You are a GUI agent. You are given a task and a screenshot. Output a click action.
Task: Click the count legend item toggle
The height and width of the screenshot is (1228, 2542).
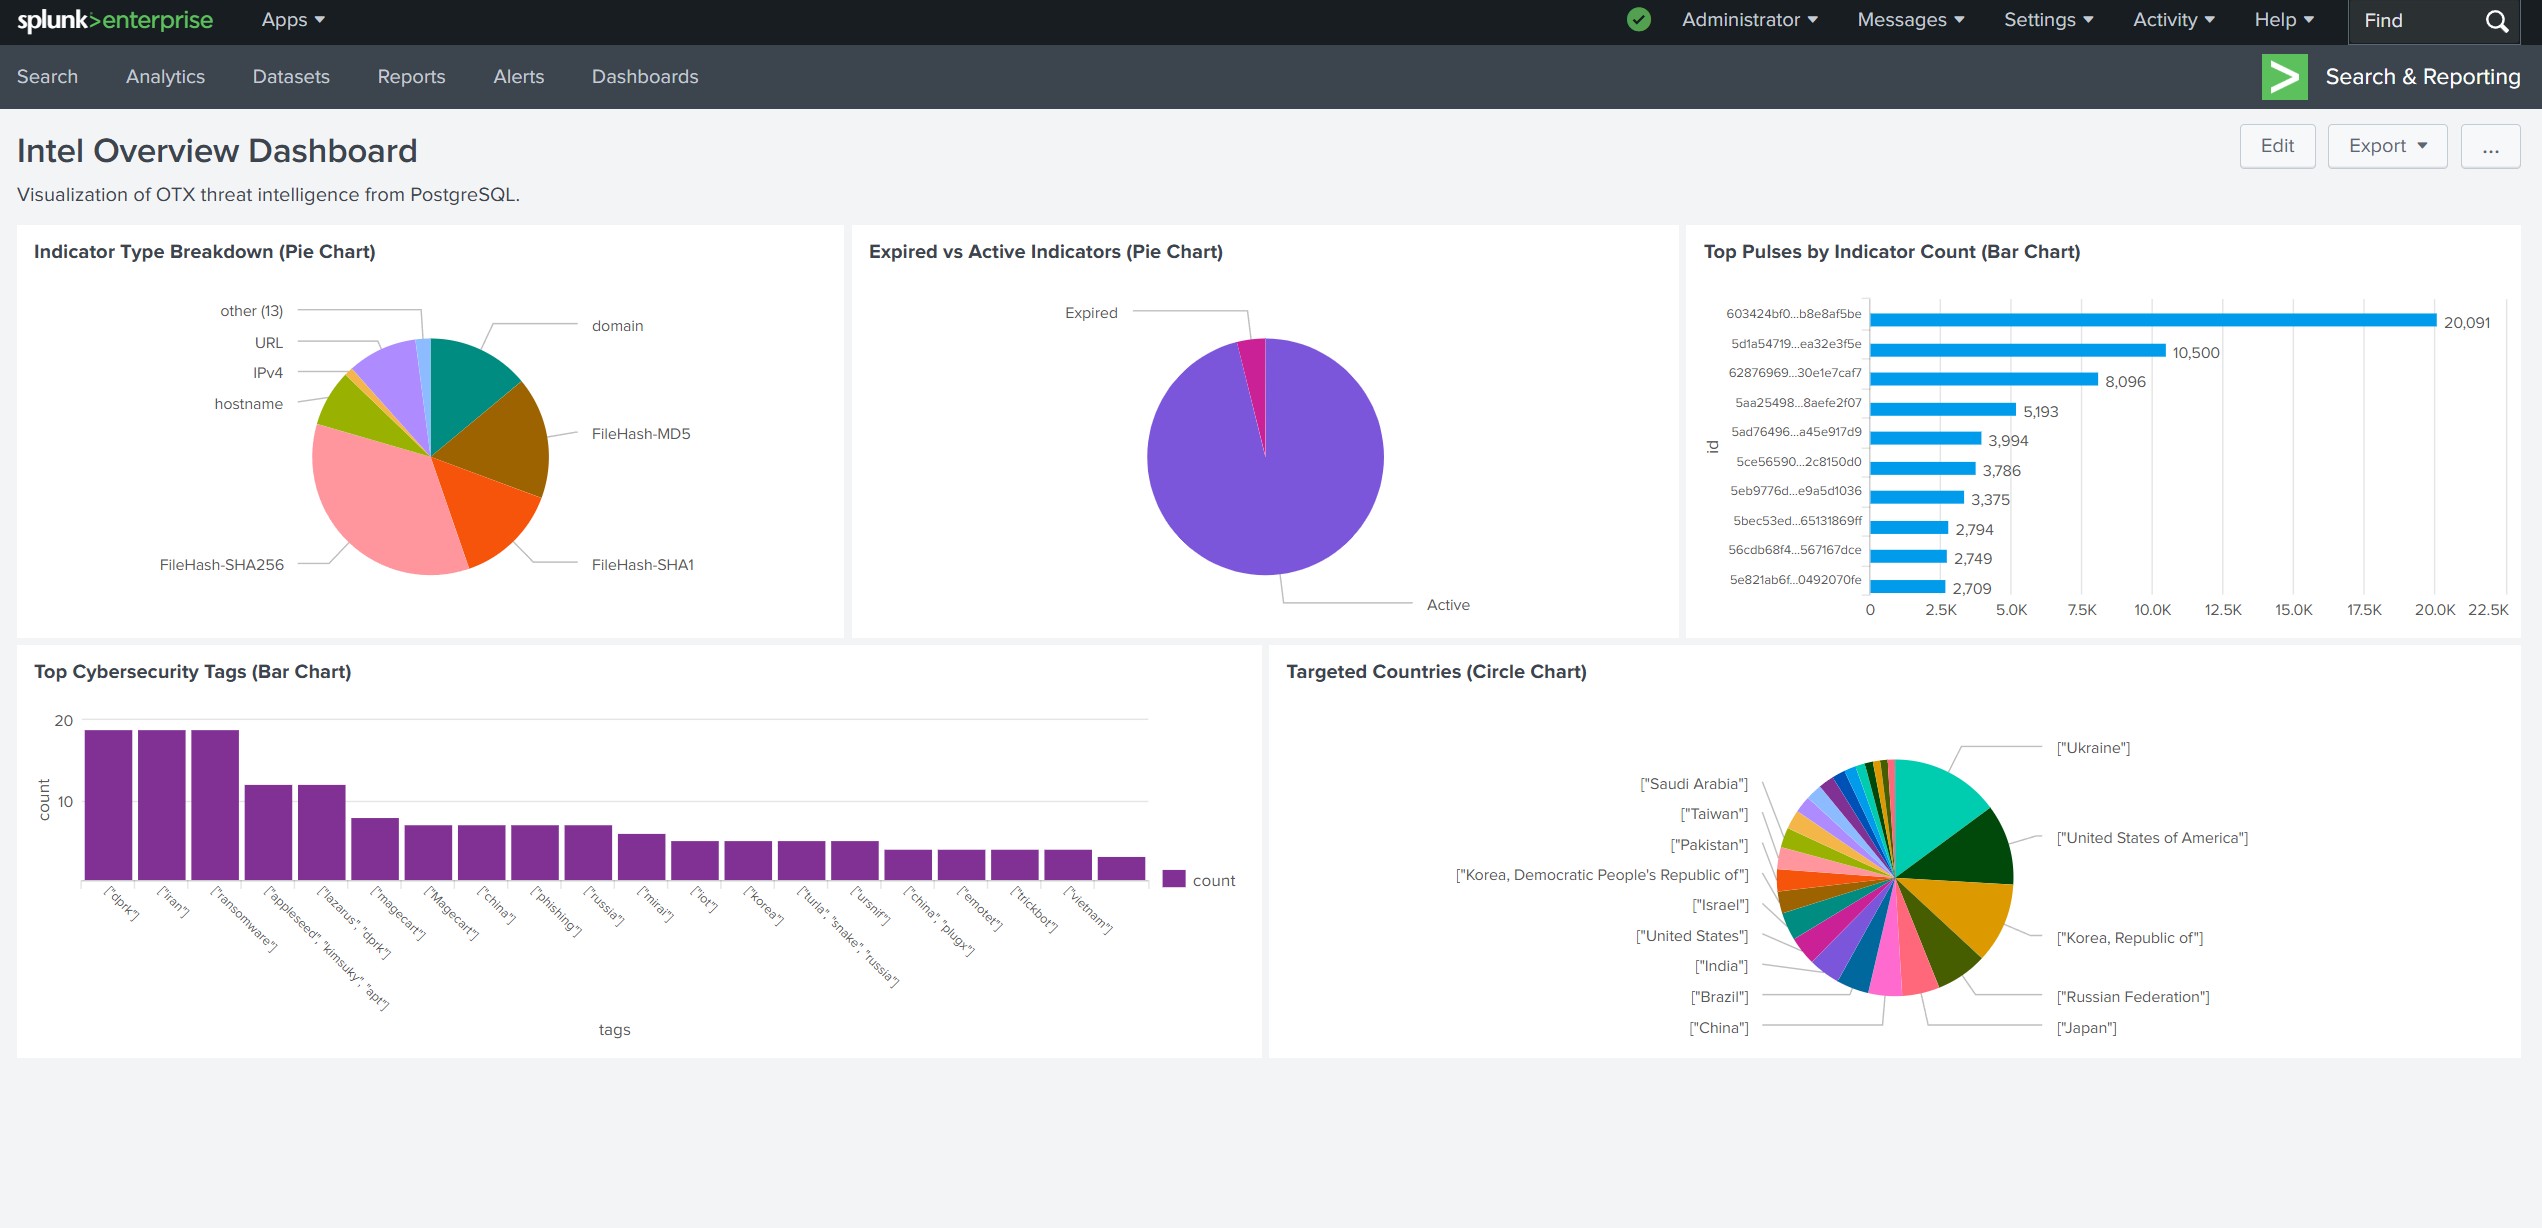pyautogui.click(x=1200, y=880)
